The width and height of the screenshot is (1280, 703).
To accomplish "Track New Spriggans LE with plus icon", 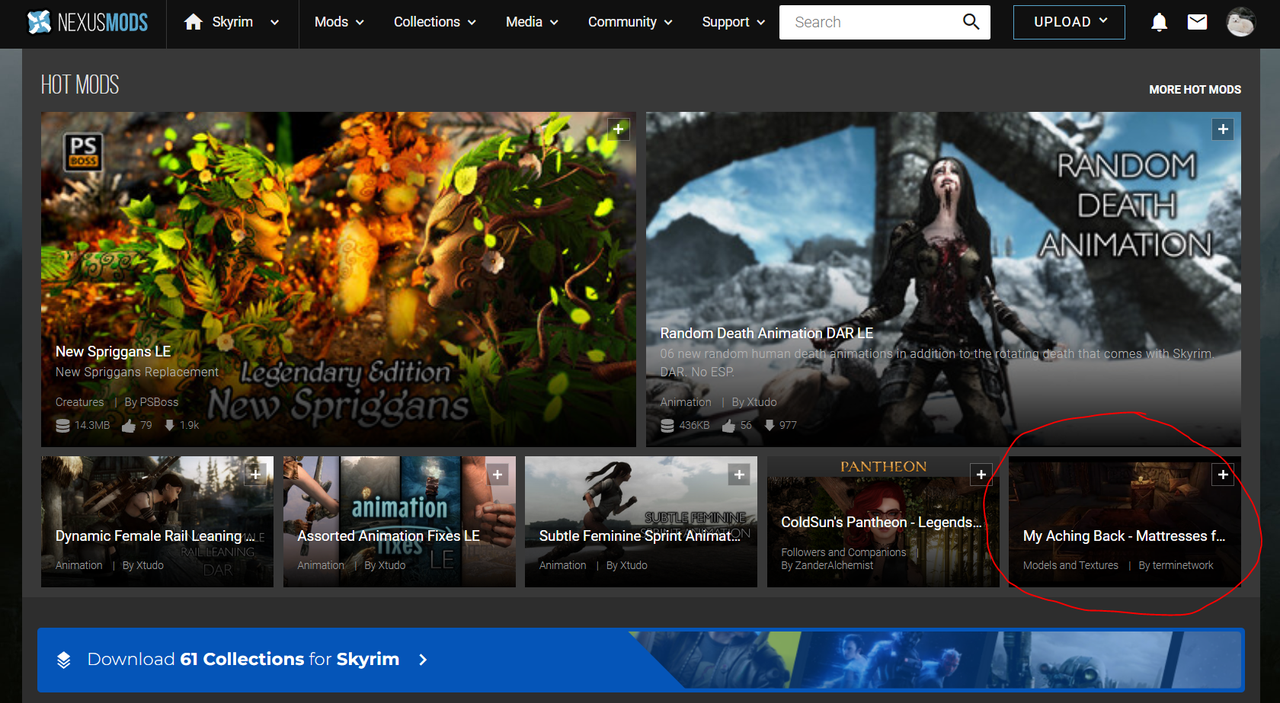I will point(619,129).
